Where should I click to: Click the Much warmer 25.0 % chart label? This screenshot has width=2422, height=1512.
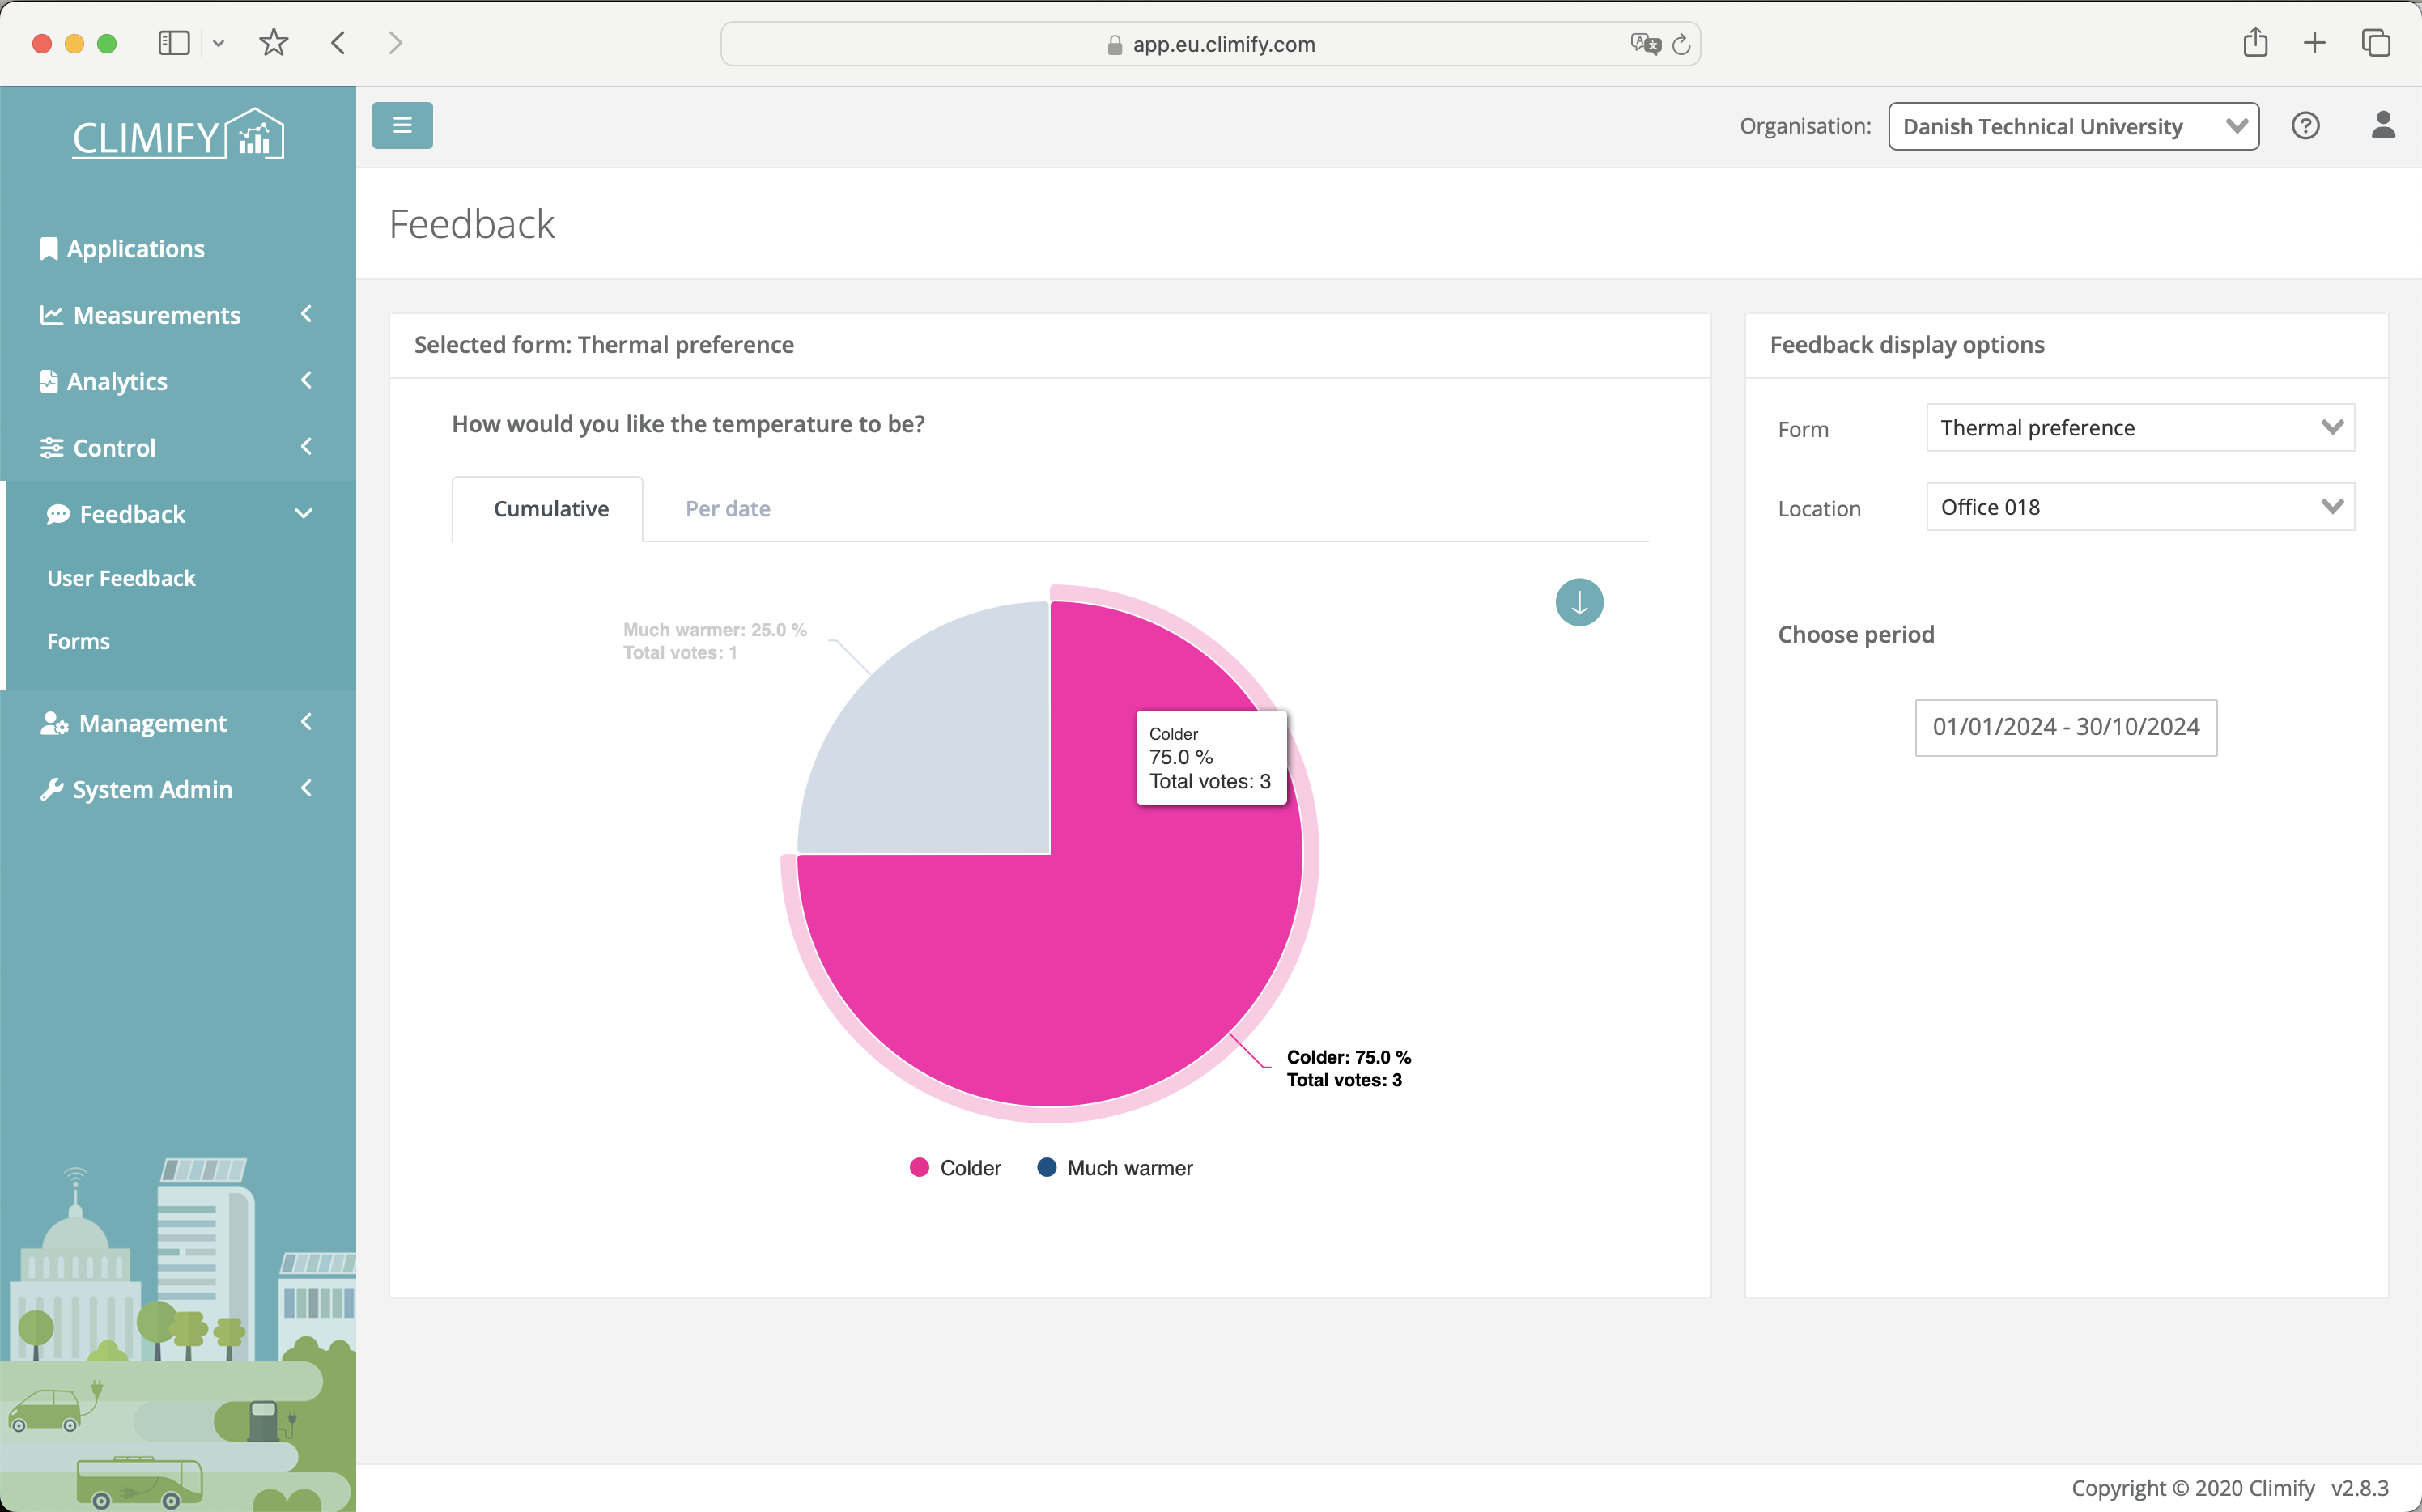click(714, 641)
